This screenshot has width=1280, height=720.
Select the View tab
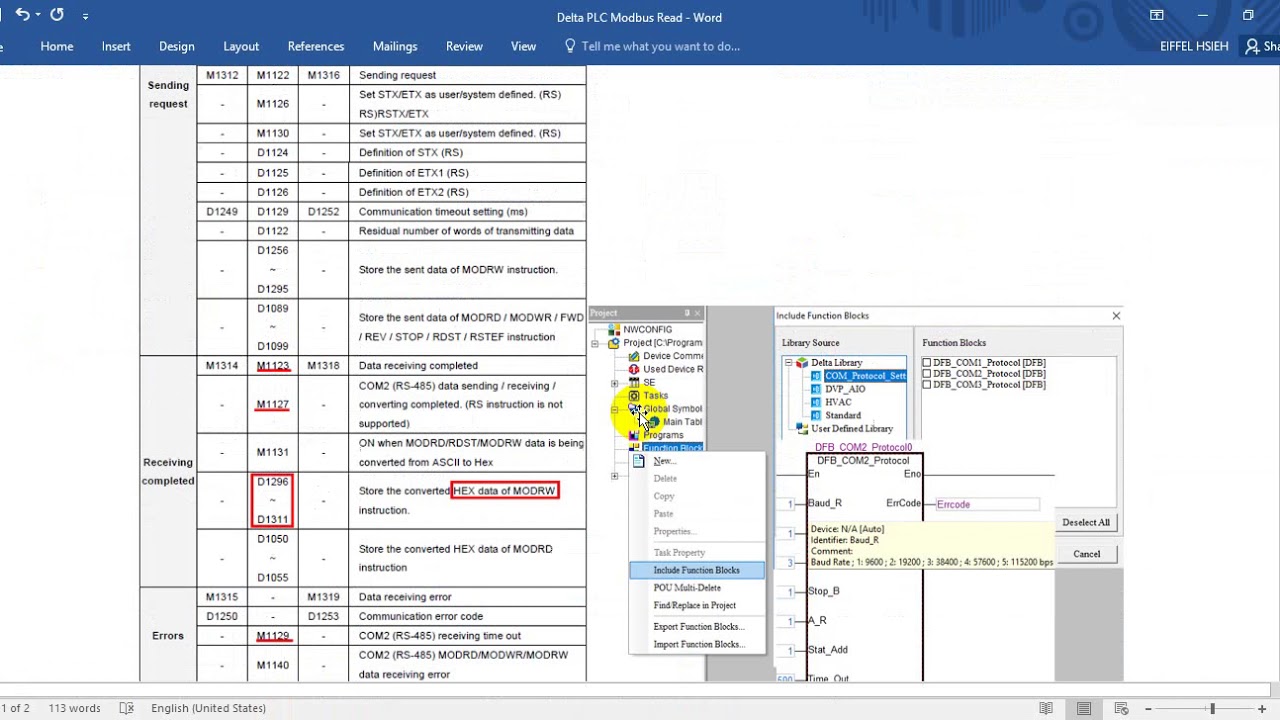tap(523, 46)
